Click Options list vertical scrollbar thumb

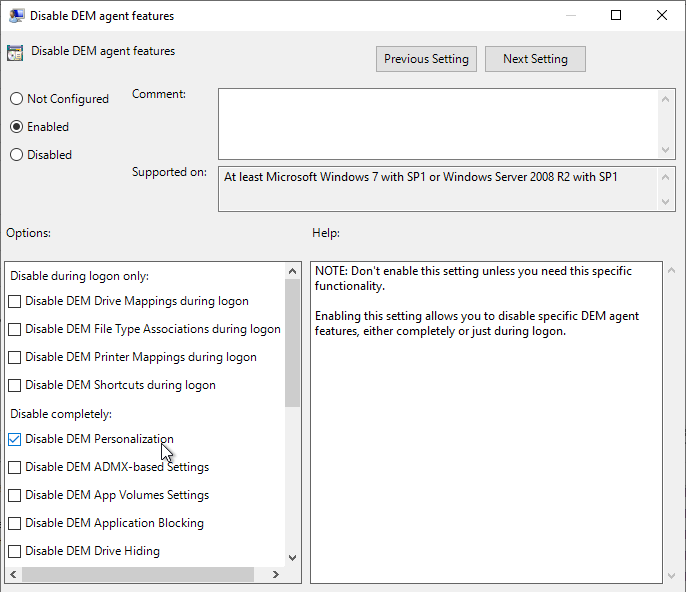tap(292, 343)
